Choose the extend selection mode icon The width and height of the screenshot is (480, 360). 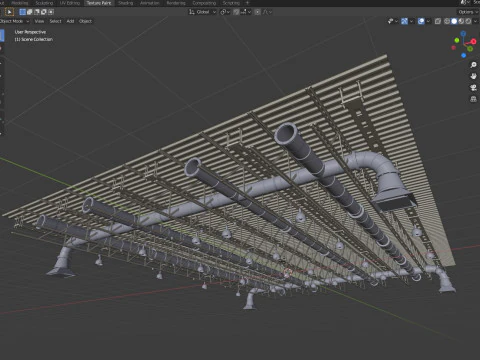29,12
